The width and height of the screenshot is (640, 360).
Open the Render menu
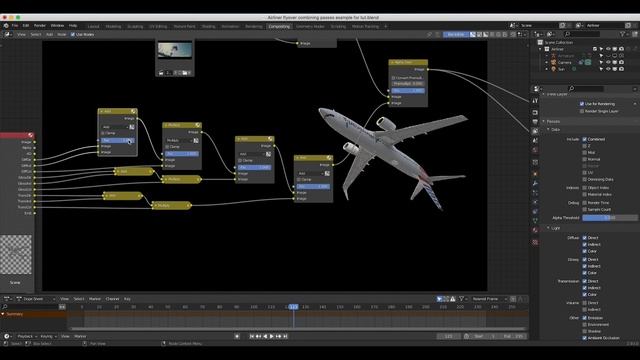coord(40,26)
